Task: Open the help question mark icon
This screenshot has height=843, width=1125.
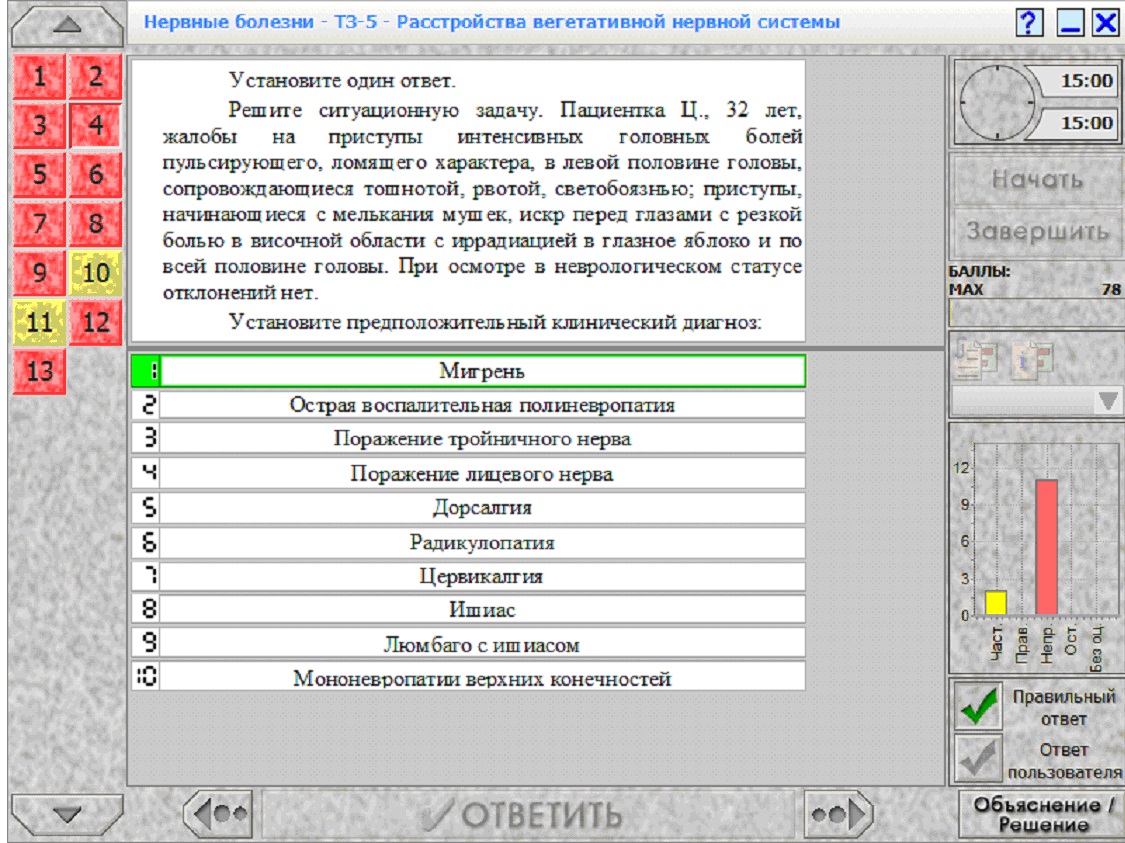Action: point(1029,23)
